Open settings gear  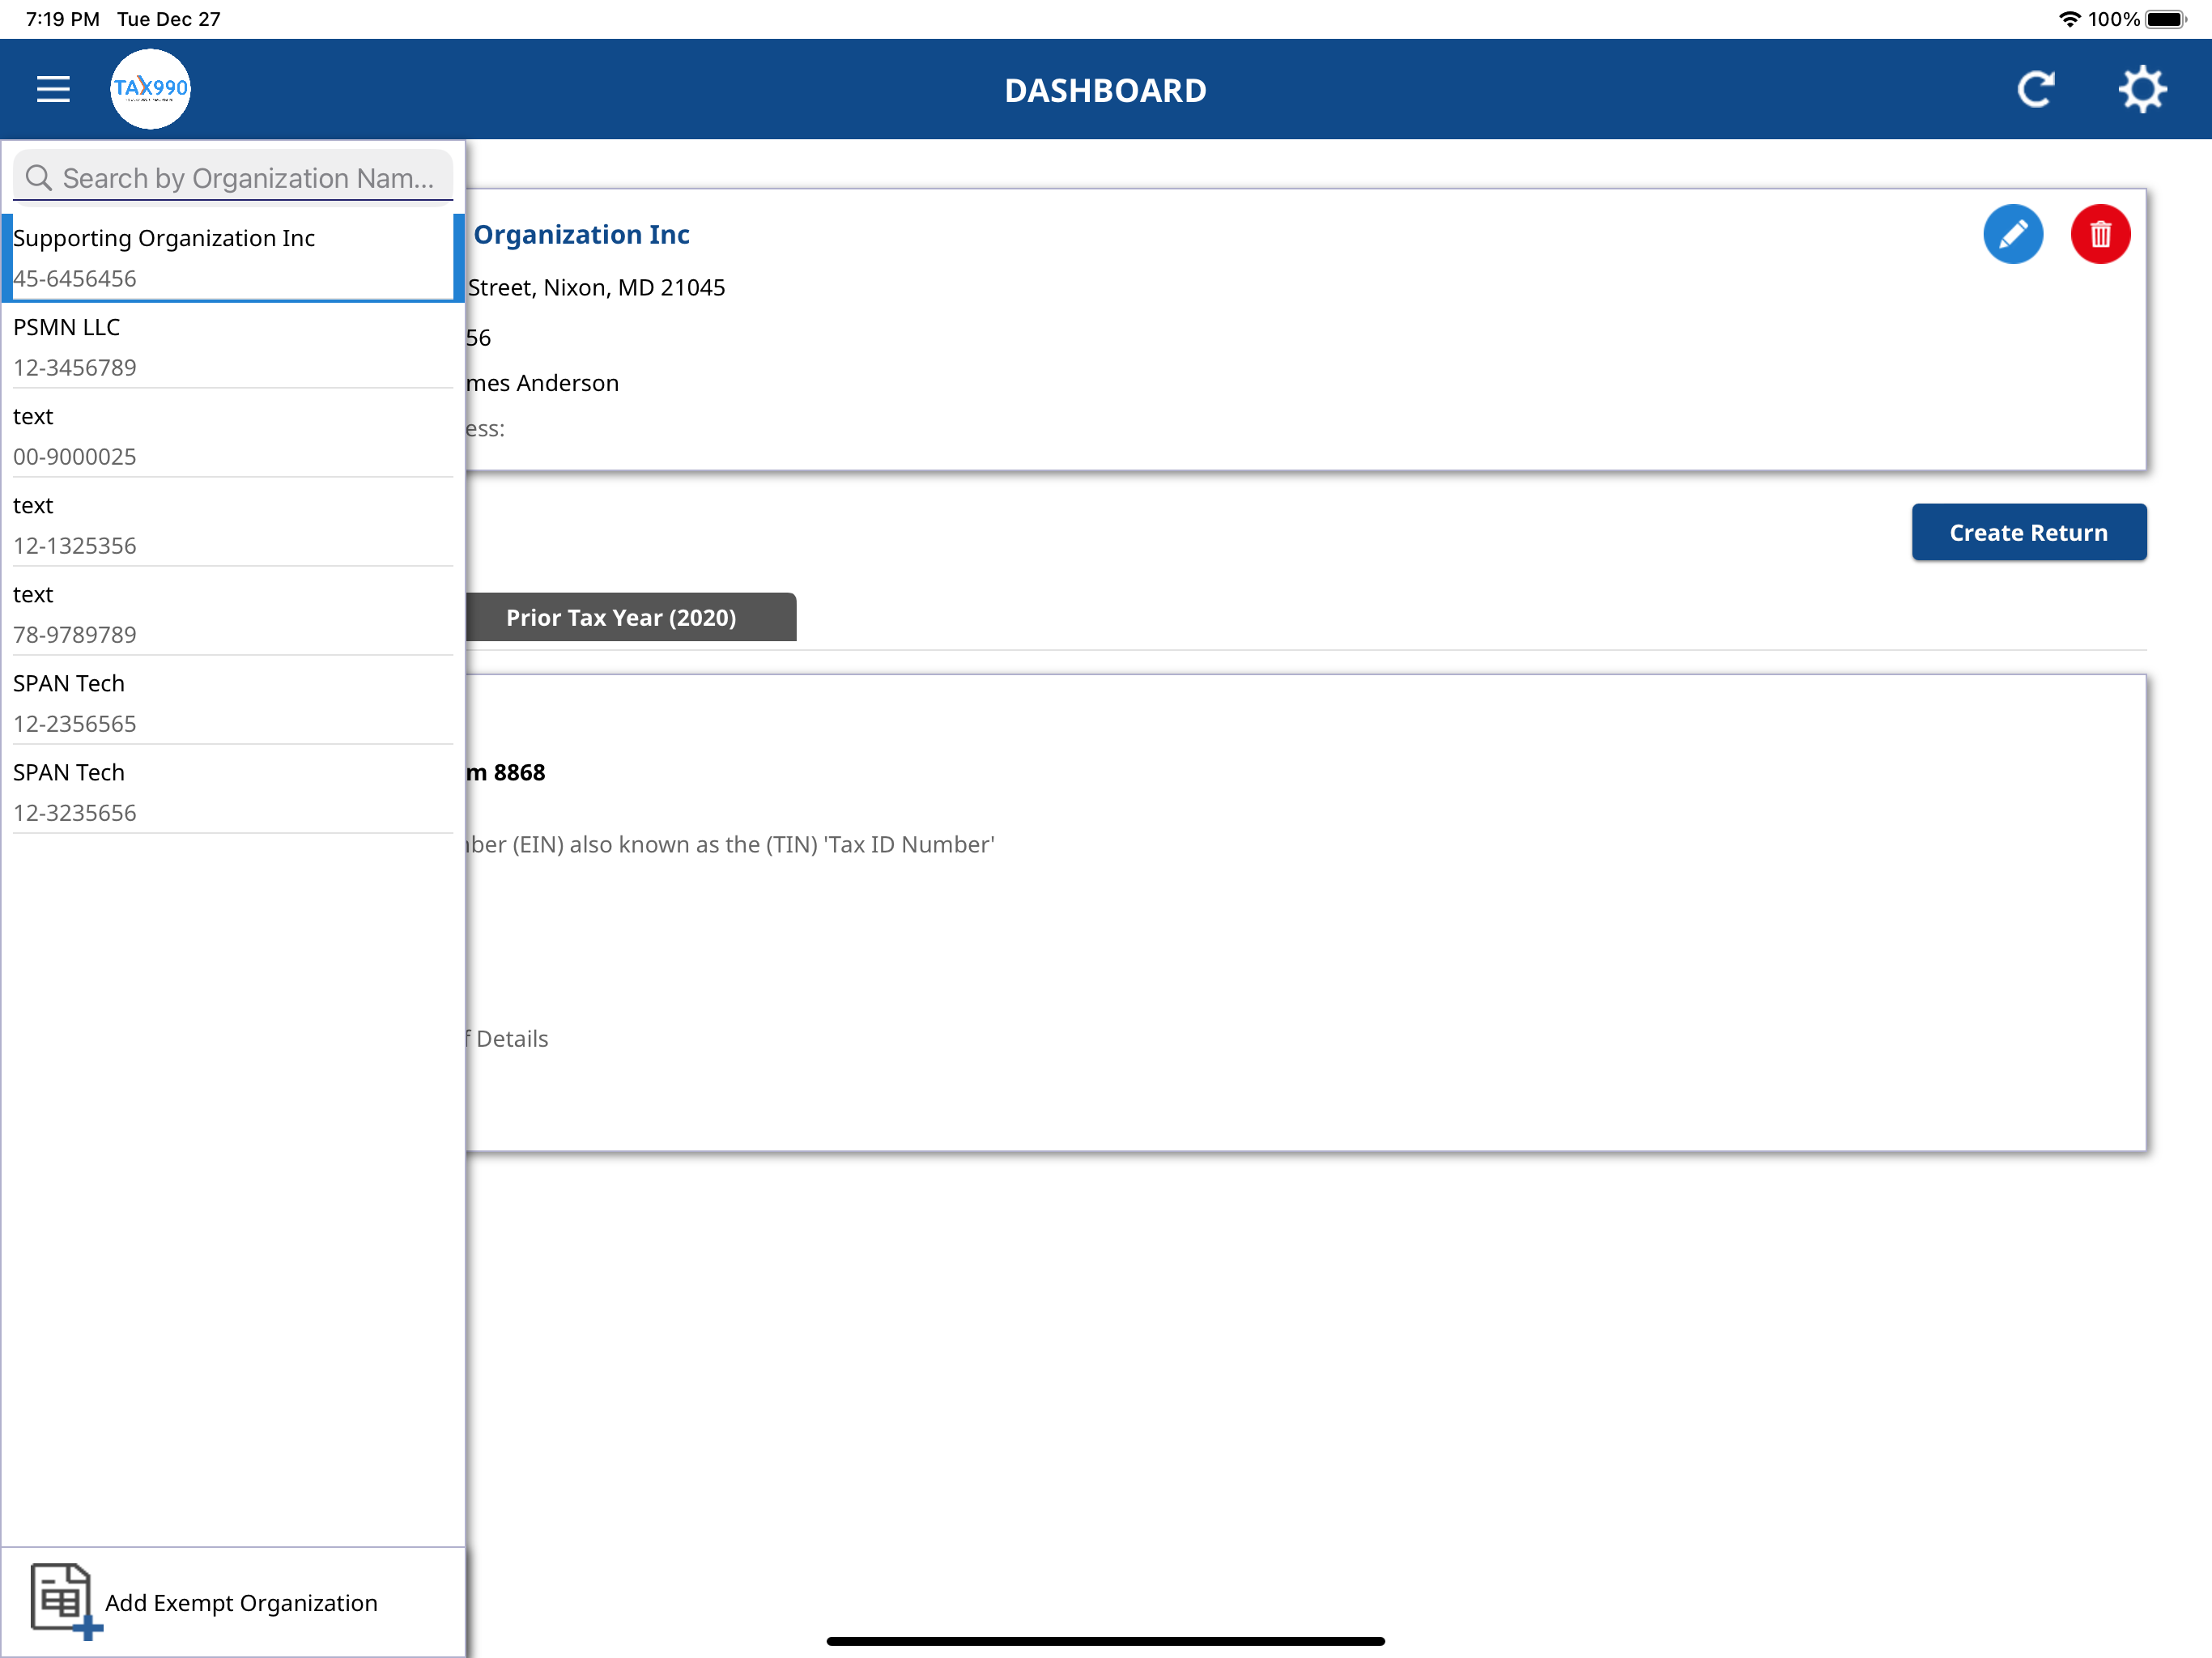[x=2142, y=89]
